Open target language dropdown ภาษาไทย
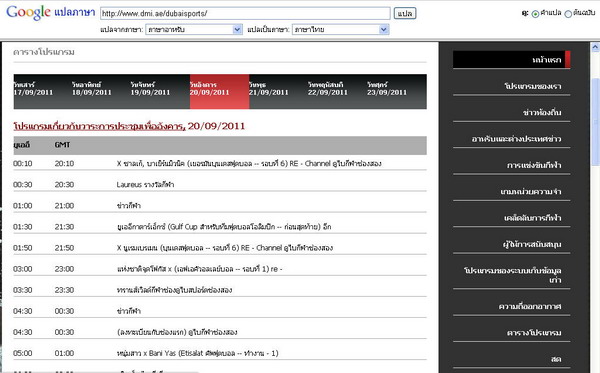600x373 pixels. pyautogui.click(x=341, y=29)
